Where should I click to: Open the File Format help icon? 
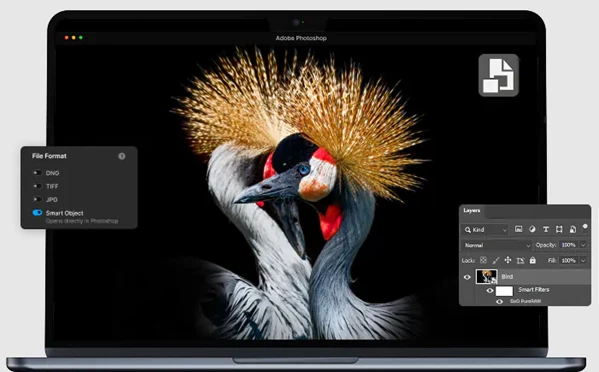(122, 156)
